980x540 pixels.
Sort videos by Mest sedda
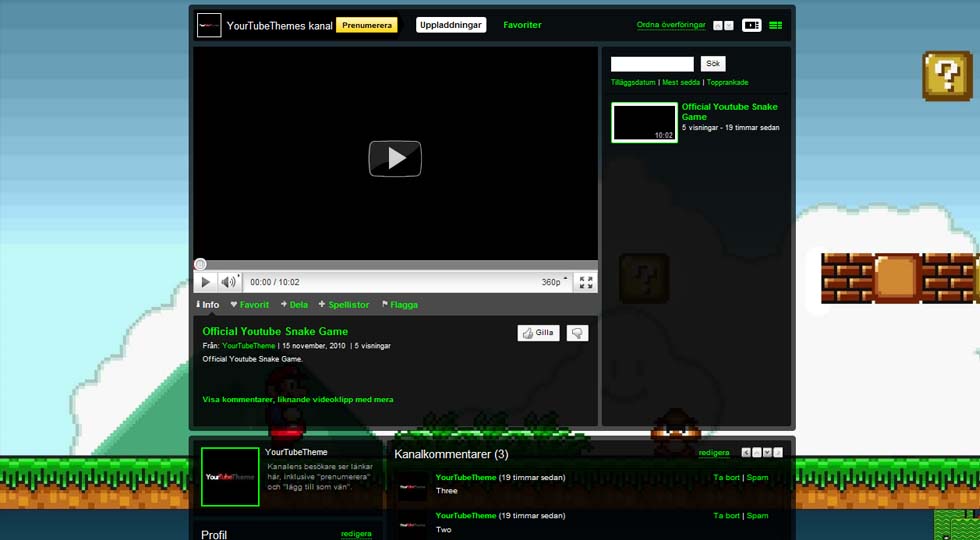681,82
